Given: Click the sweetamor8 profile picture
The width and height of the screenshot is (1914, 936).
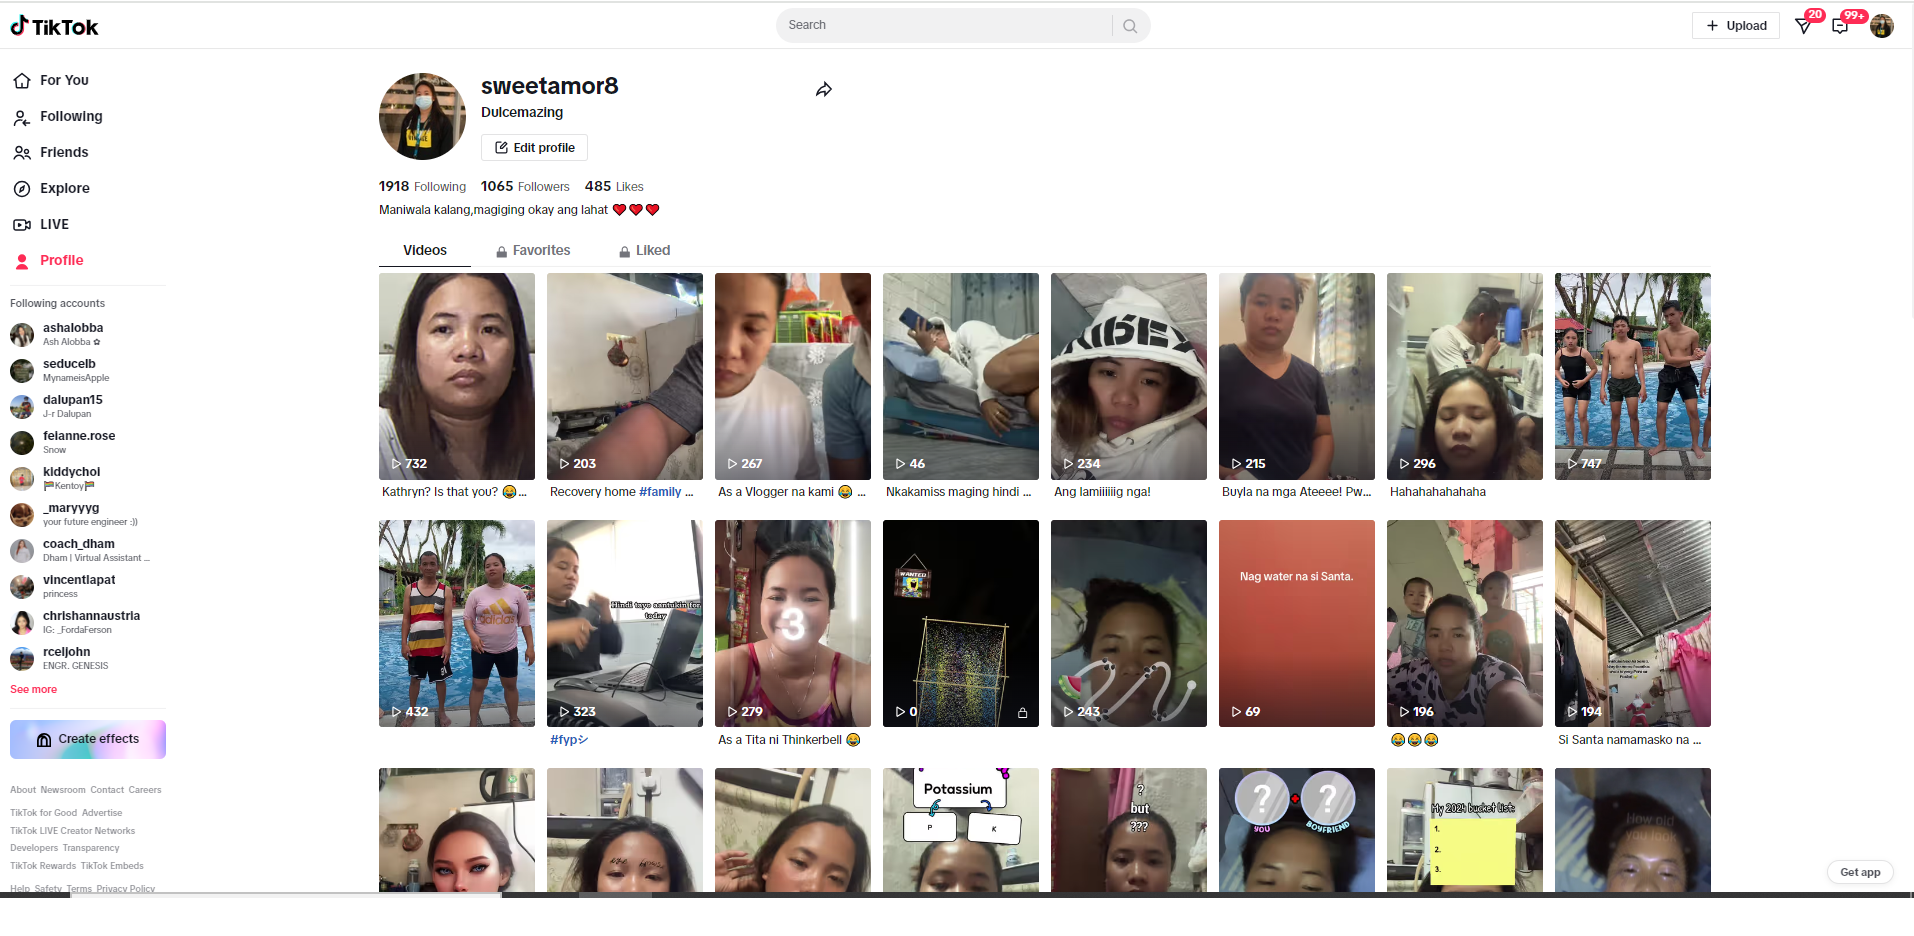Looking at the screenshot, I should tap(422, 116).
